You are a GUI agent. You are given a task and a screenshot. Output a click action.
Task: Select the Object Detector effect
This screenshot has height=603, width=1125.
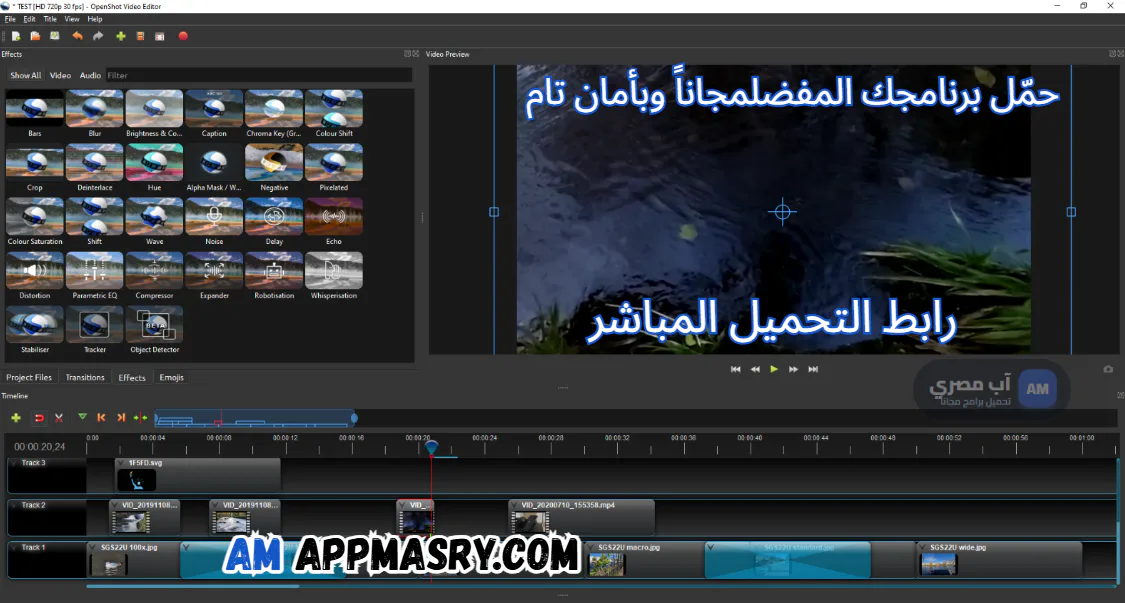pos(154,330)
